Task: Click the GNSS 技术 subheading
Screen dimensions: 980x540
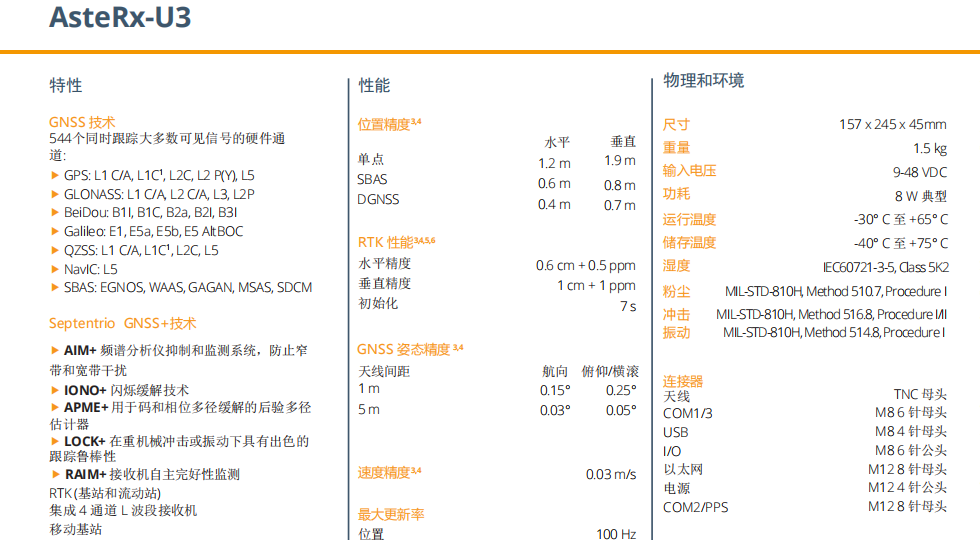Action: (x=82, y=122)
